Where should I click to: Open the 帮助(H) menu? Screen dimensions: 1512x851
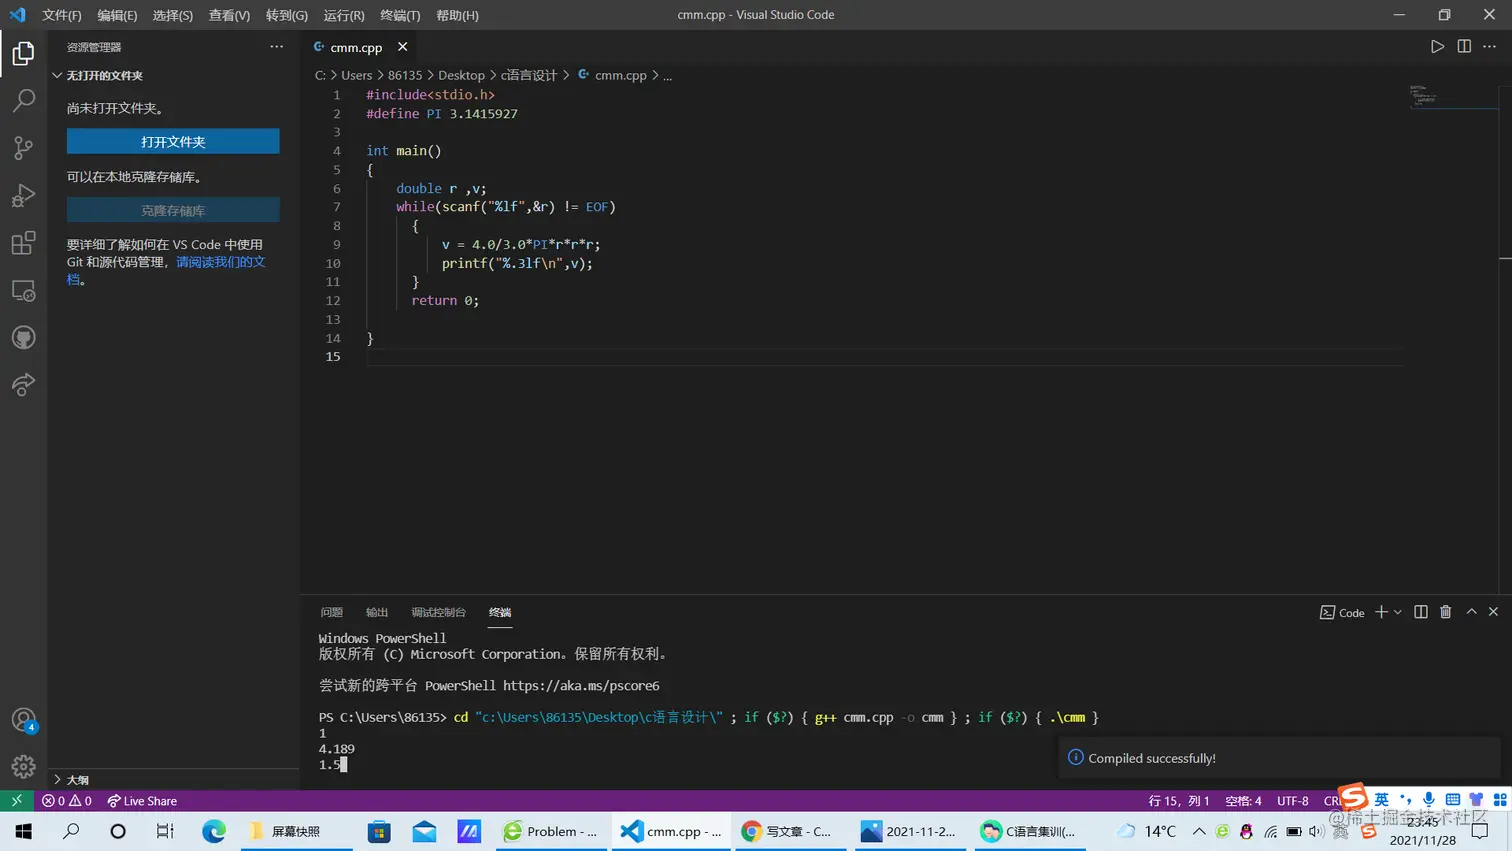click(x=457, y=15)
